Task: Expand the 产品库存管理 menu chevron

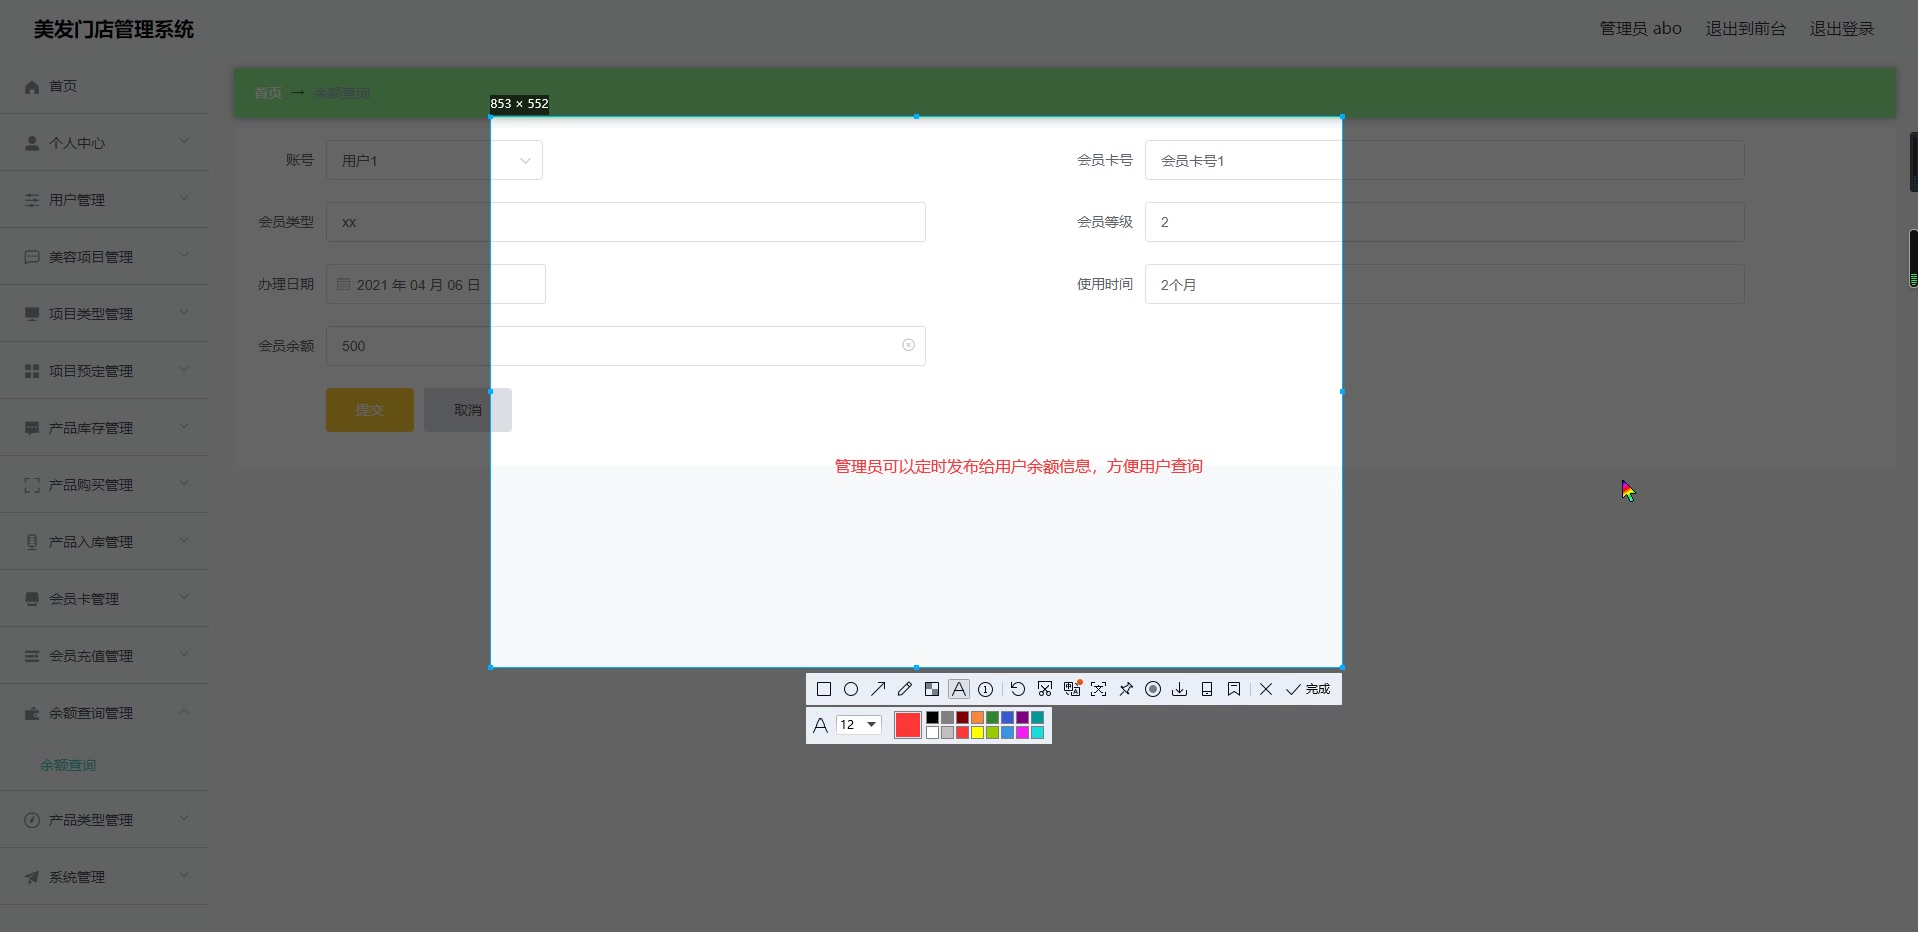Action: (x=184, y=427)
